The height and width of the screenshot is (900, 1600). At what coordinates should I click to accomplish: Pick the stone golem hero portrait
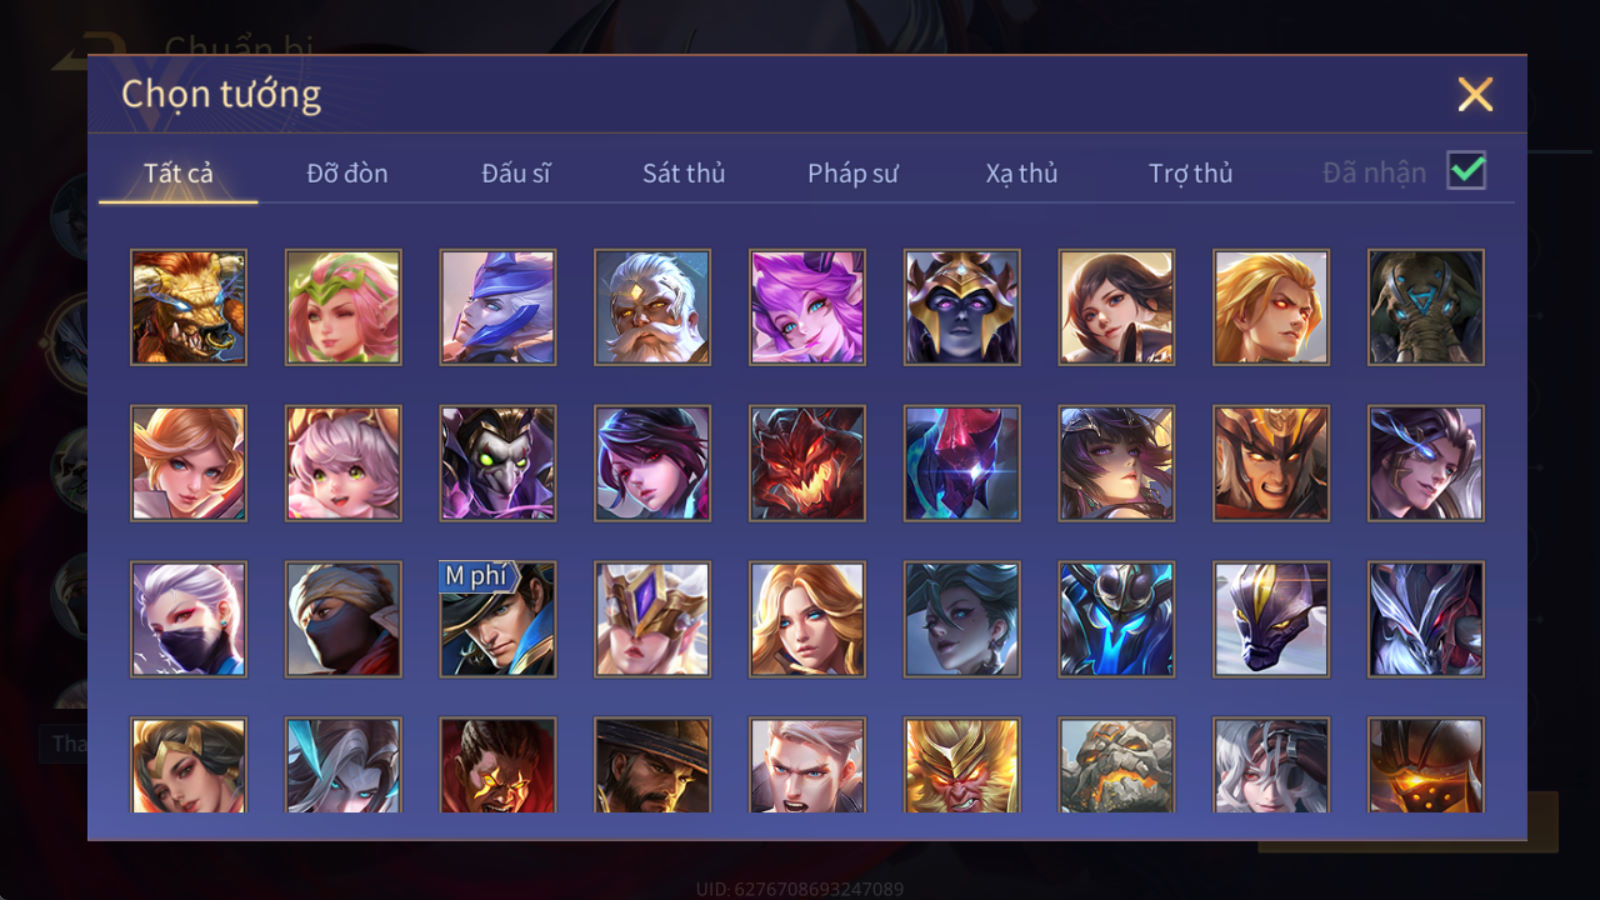point(1116,765)
